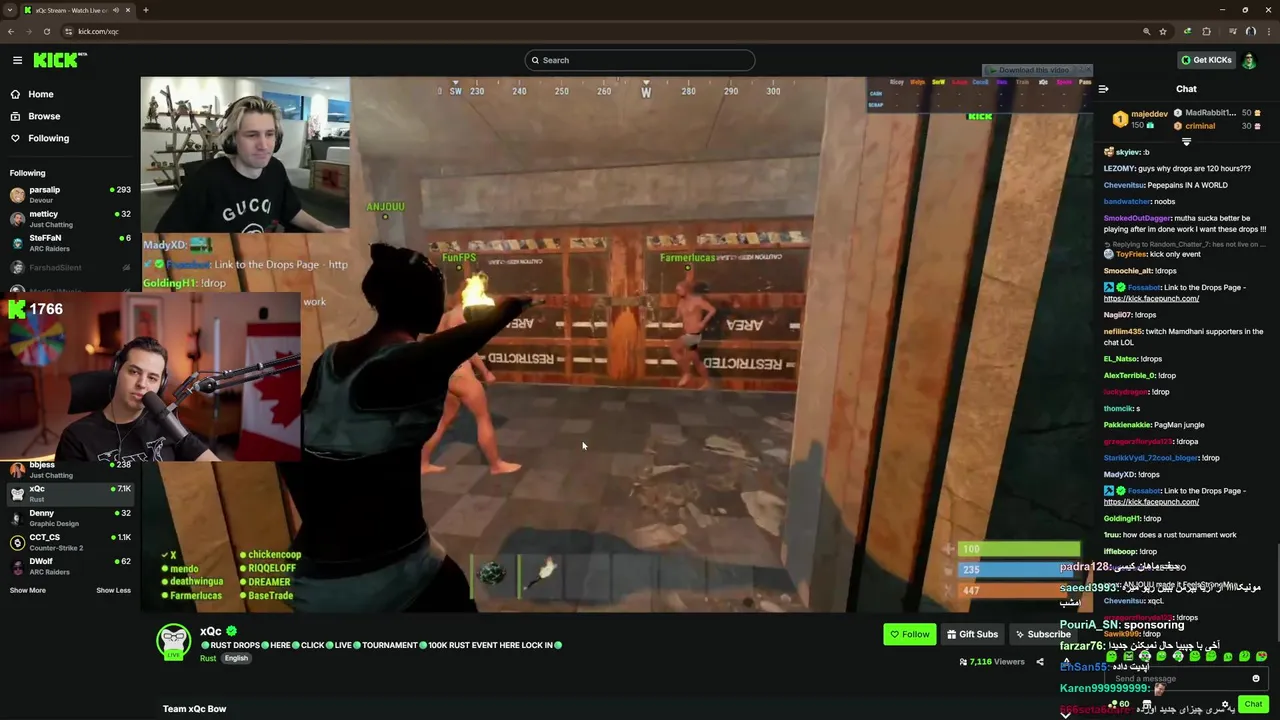The image size is (1280, 720).
Task: Open the Denny recommended channel
Action: 70,517
